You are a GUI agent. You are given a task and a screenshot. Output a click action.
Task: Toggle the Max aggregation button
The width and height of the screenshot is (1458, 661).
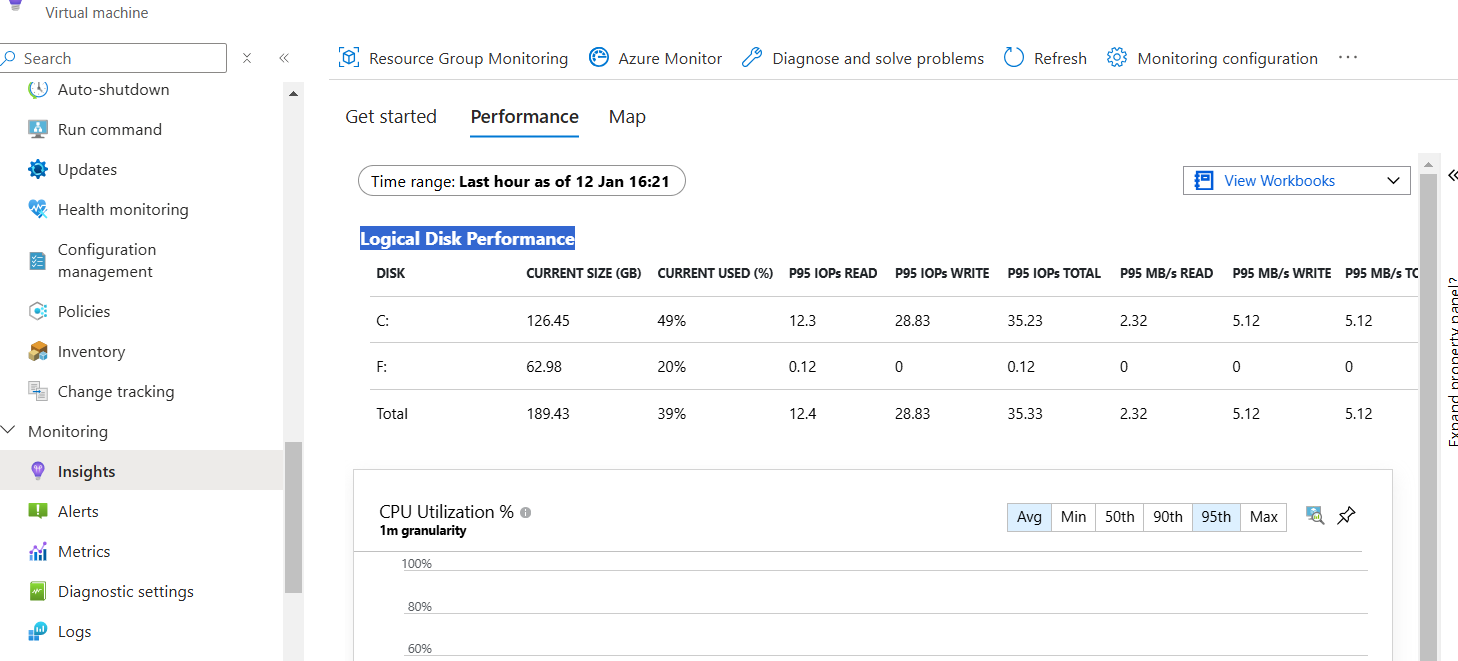point(1264,517)
